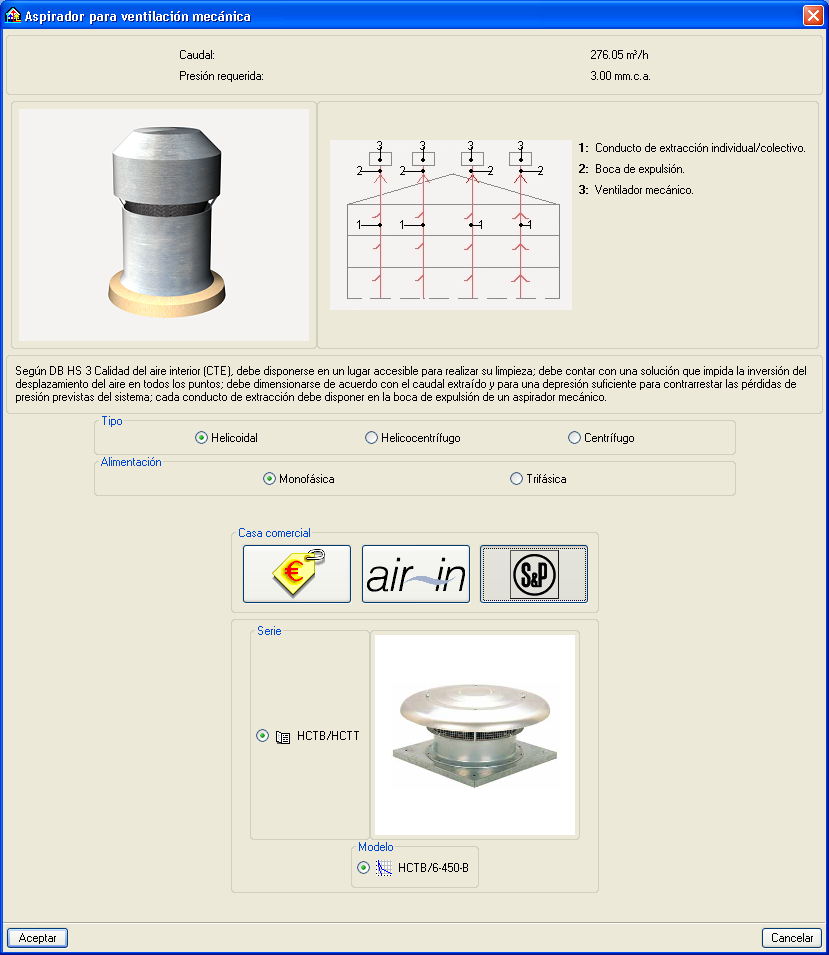This screenshot has height=955, width=829.
Task: Click the Alimentación group label
Action: tap(131, 462)
